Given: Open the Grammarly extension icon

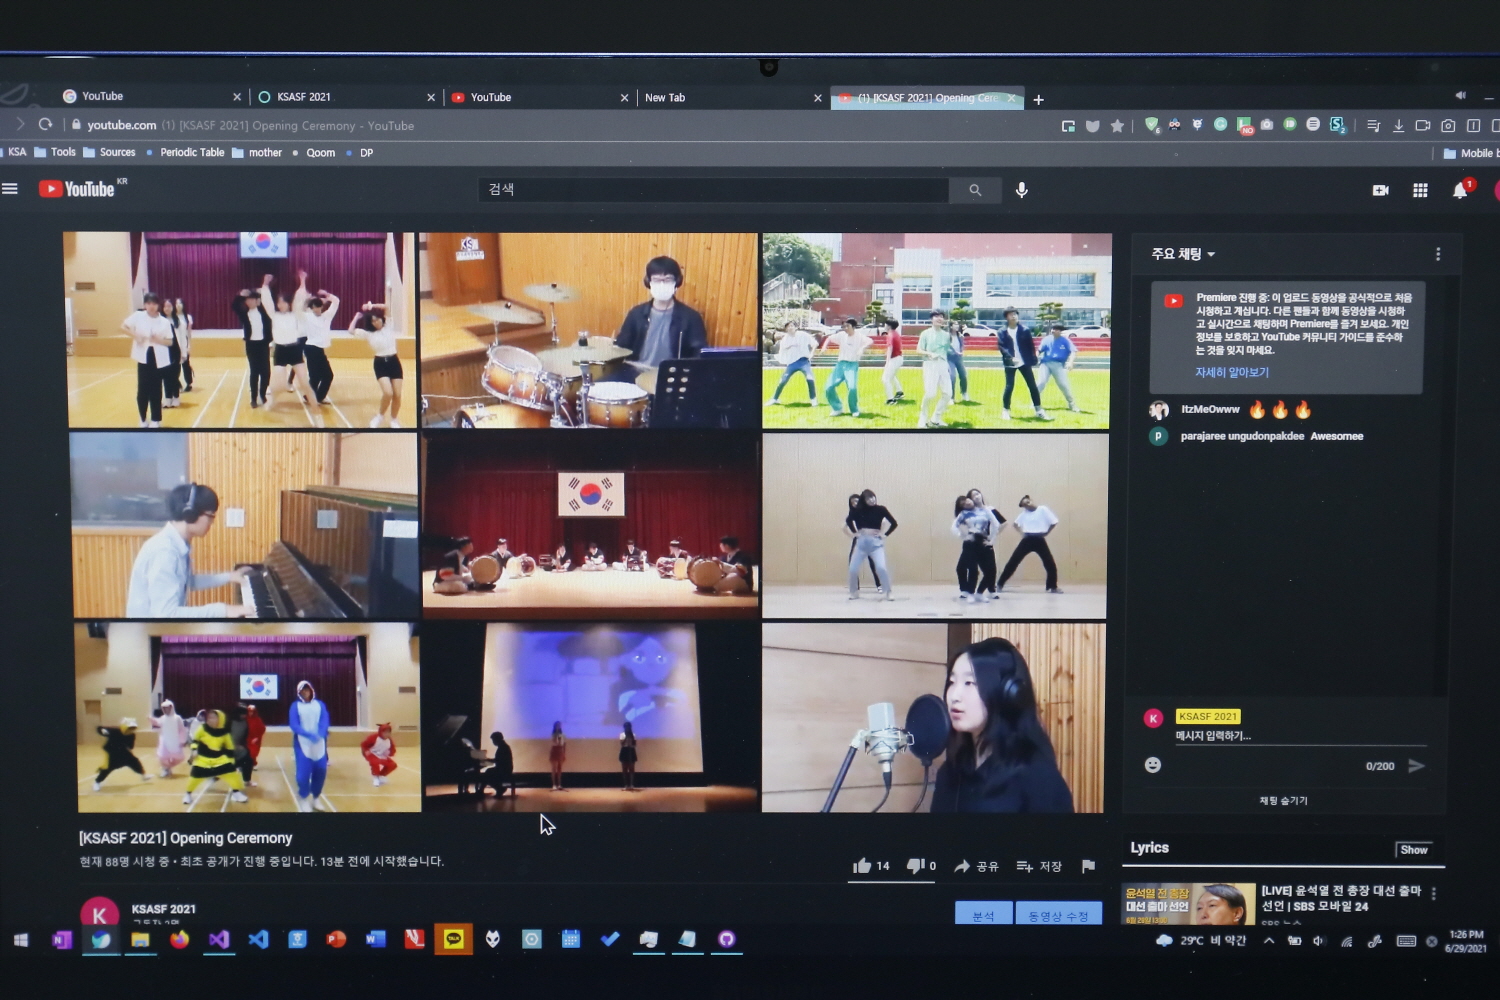Looking at the screenshot, I should tap(1220, 125).
